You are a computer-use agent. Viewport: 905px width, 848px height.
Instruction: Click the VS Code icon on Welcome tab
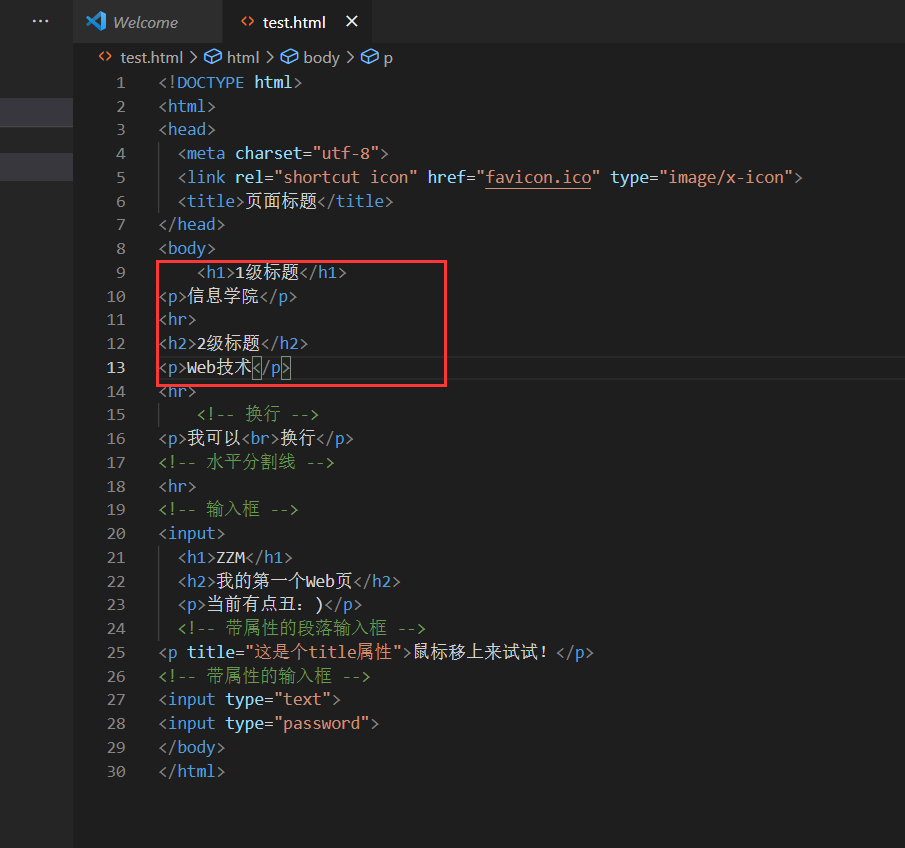[96, 21]
